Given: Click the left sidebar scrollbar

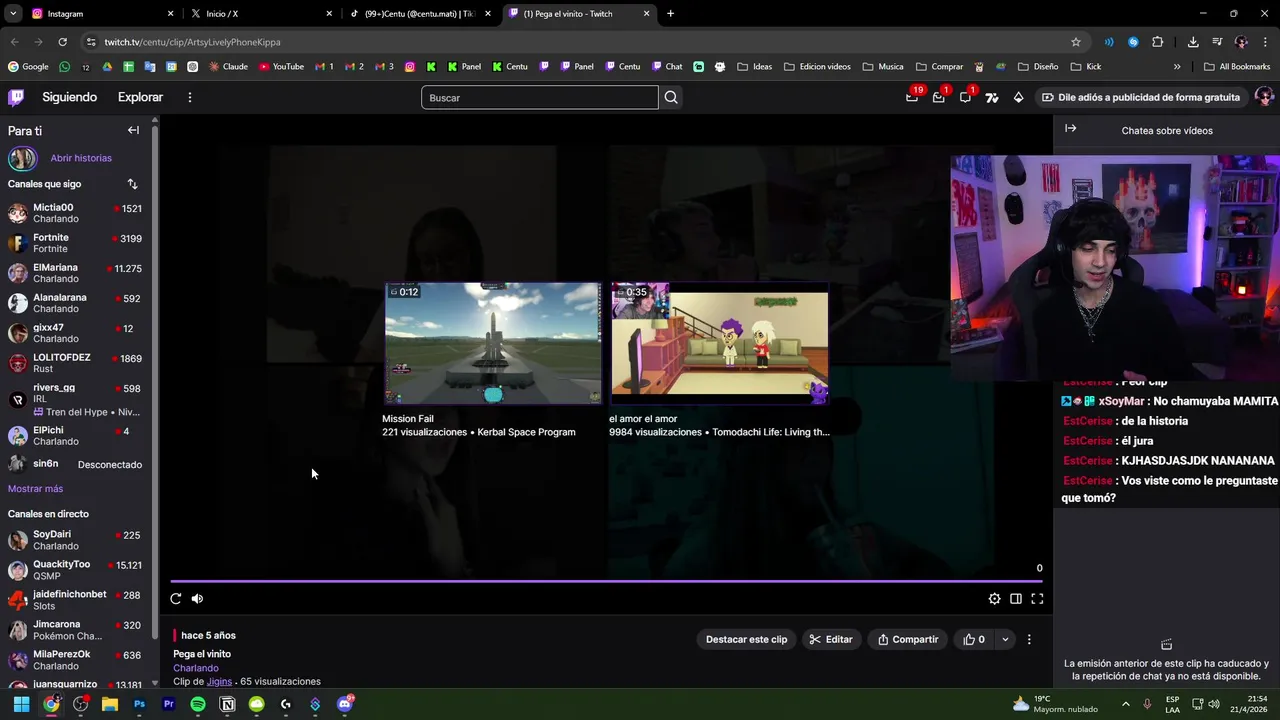Looking at the screenshot, I should pyautogui.click(x=155, y=380).
